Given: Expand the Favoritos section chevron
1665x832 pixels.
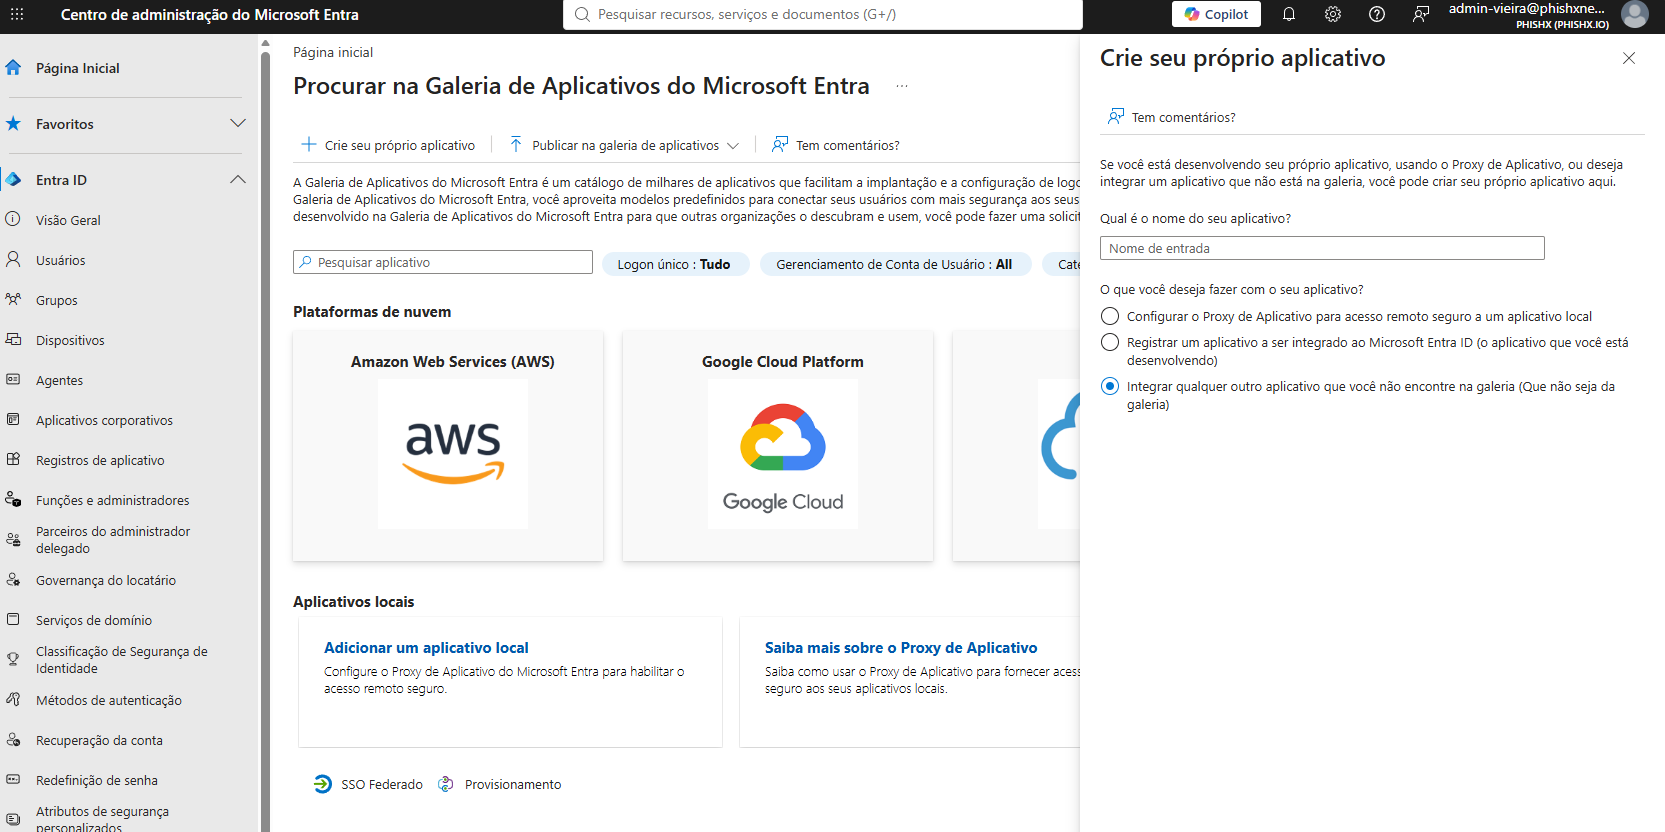Looking at the screenshot, I should coord(238,123).
